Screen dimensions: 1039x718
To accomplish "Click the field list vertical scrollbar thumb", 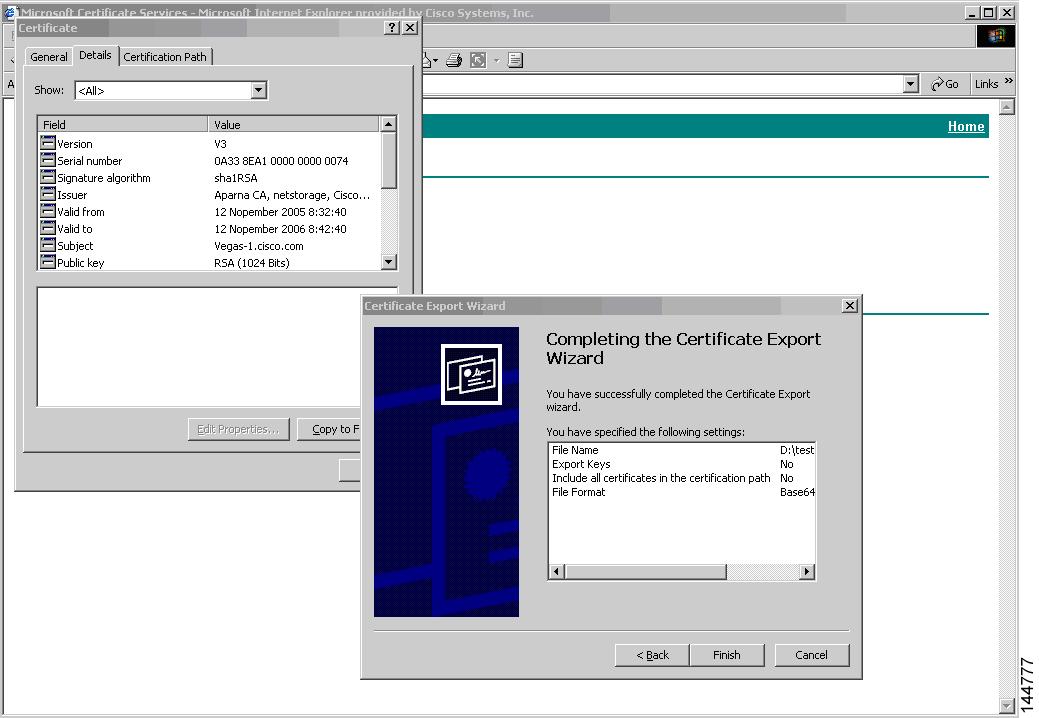I will [389, 160].
